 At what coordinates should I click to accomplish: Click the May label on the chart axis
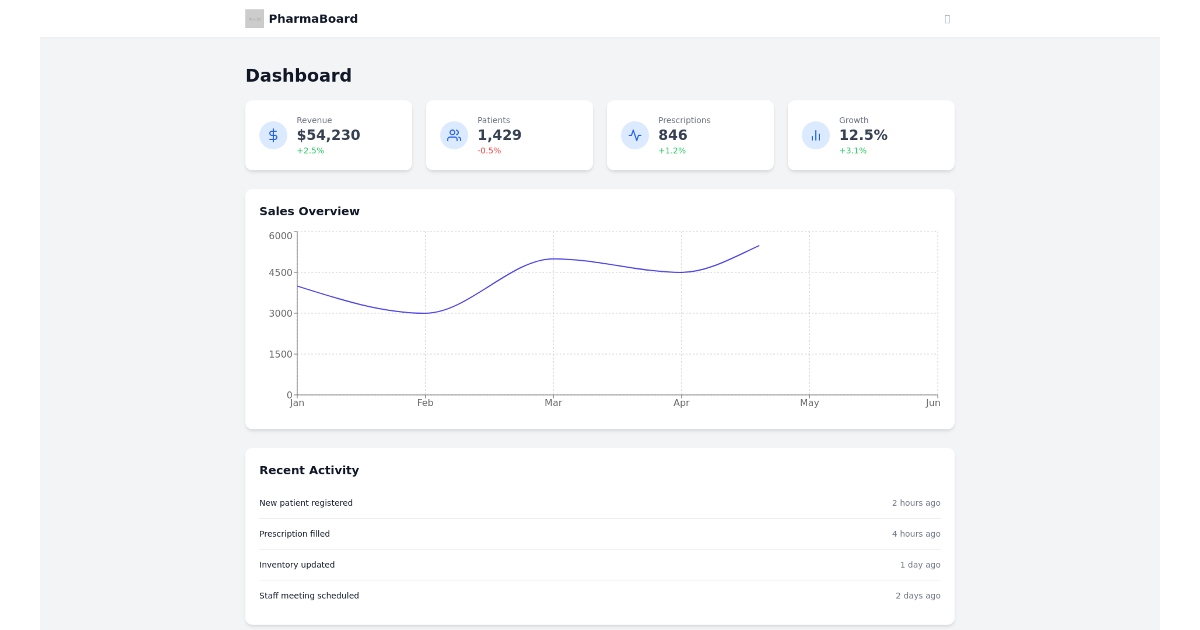click(x=810, y=402)
